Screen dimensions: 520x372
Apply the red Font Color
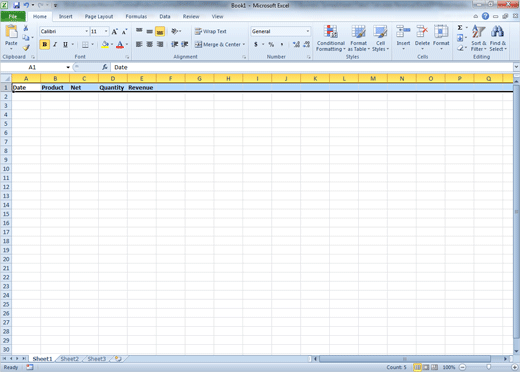point(120,44)
